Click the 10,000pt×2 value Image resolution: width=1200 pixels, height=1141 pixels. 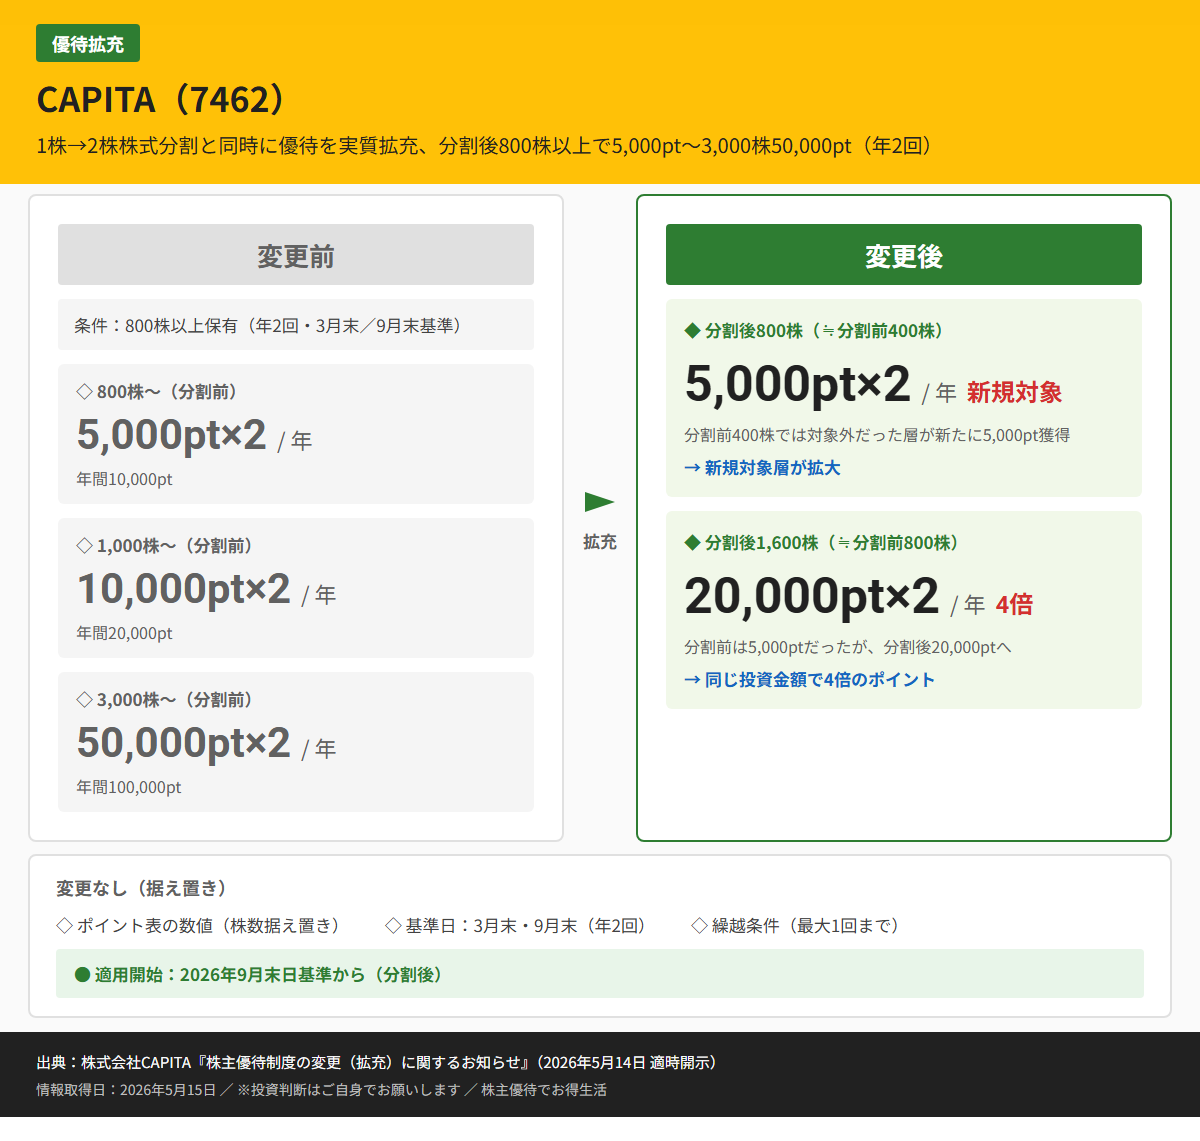(184, 589)
